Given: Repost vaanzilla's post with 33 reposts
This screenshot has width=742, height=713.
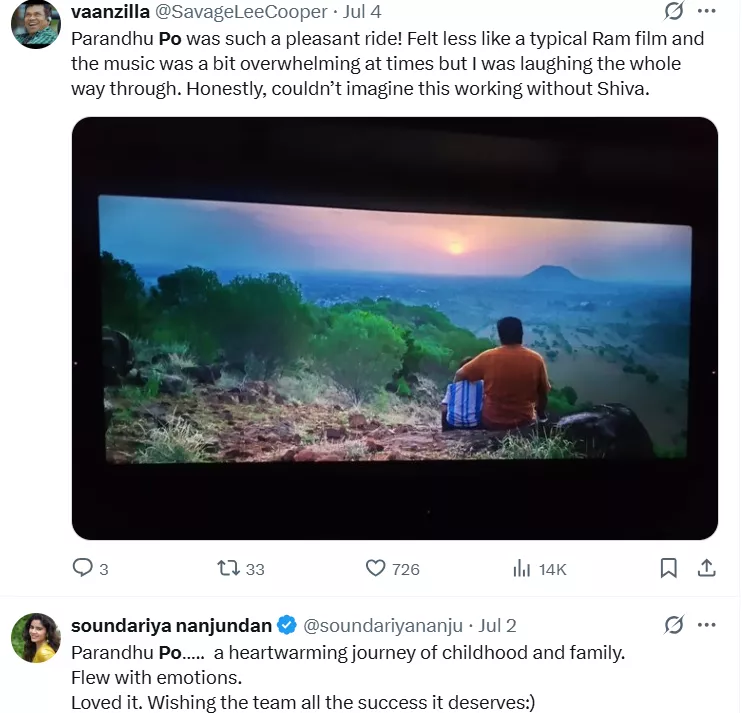Looking at the screenshot, I should [229, 568].
